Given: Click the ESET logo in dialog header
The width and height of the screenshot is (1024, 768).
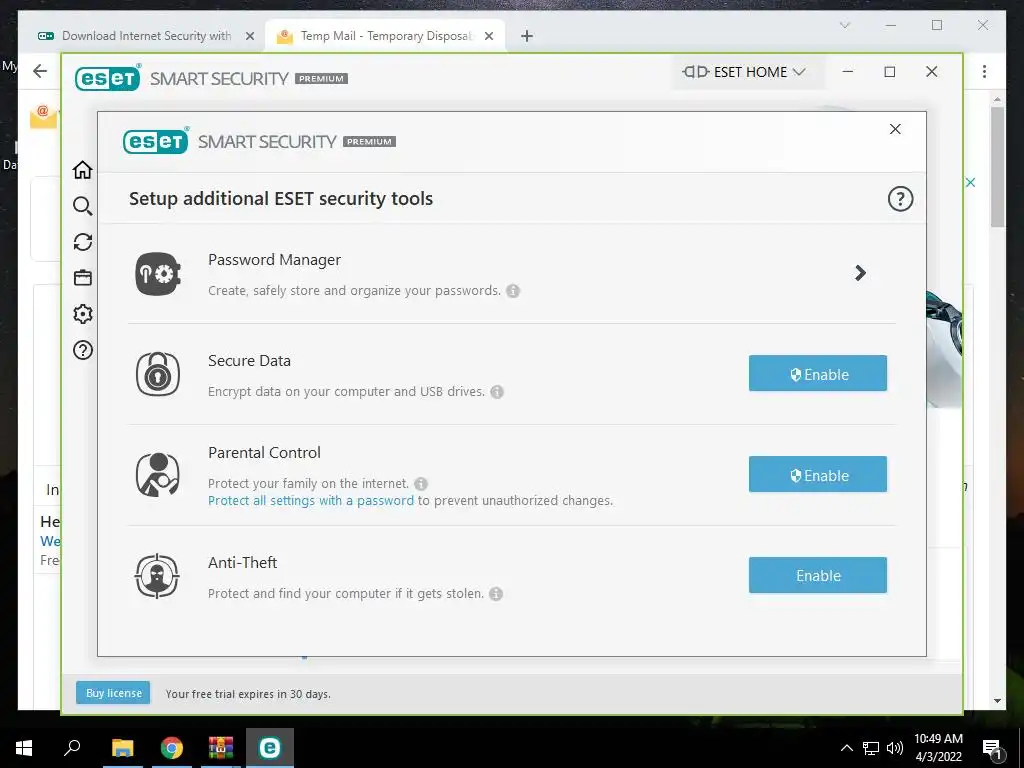Looking at the screenshot, I should pyautogui.click(x=155, y=141).
